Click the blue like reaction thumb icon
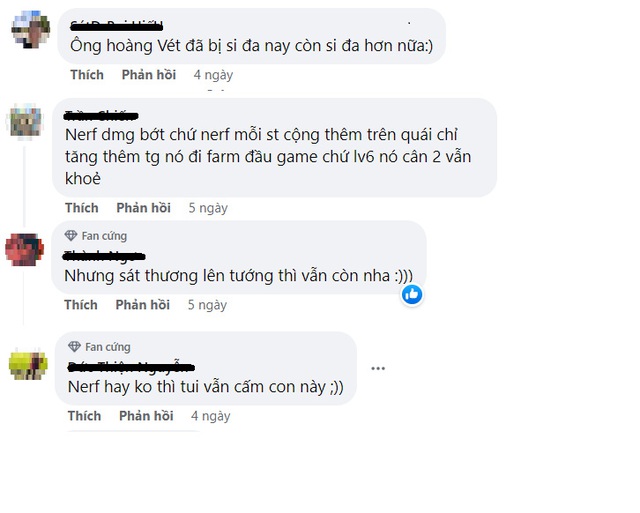This screenshot has height=513, width=640. [x=412, y=294]
